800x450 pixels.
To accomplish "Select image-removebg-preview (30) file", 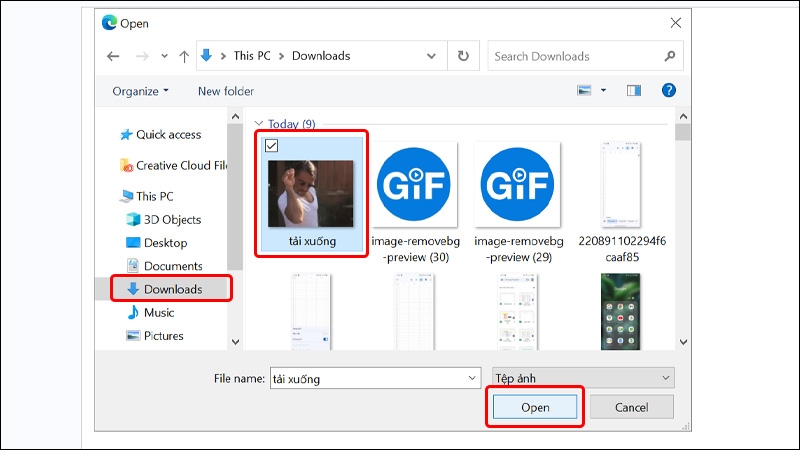I will click(x=415, y=202).
